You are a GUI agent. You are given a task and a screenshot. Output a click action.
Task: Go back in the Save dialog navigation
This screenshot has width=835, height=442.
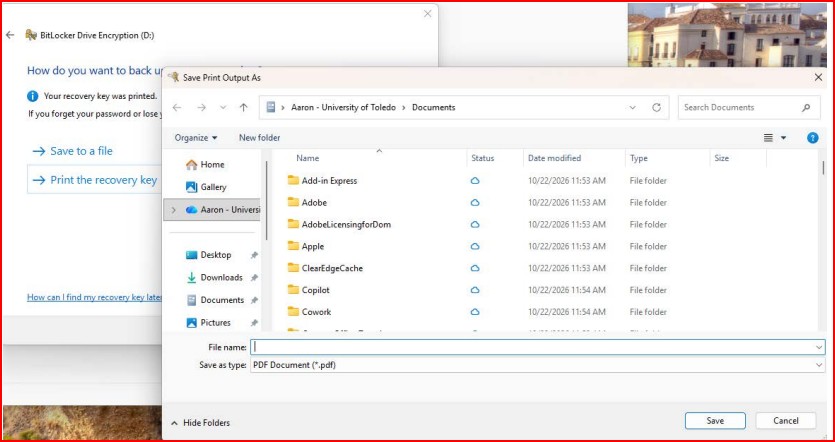point(177,108)
